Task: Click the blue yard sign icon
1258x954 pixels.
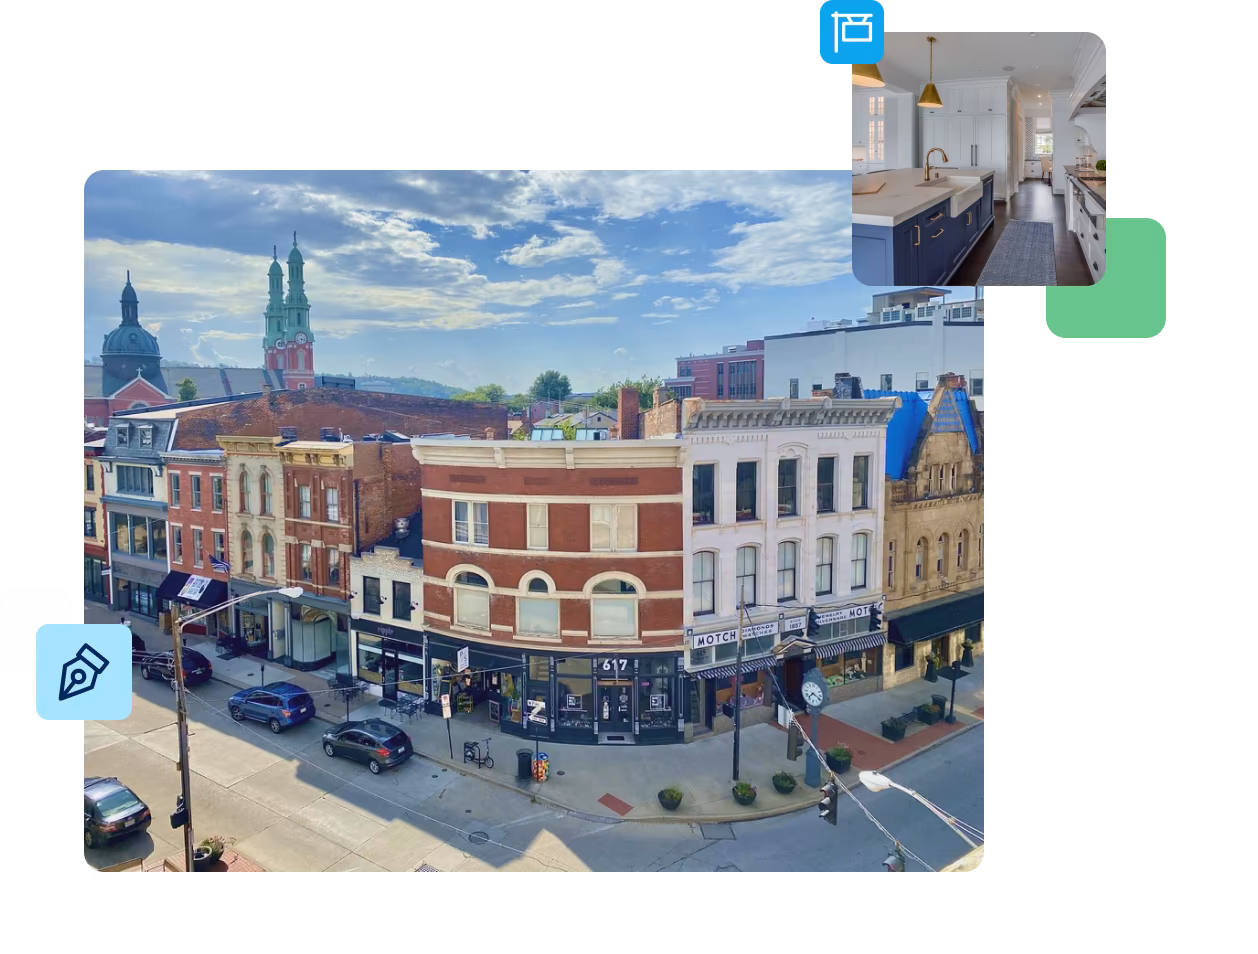Action: [x=851, y=31]
